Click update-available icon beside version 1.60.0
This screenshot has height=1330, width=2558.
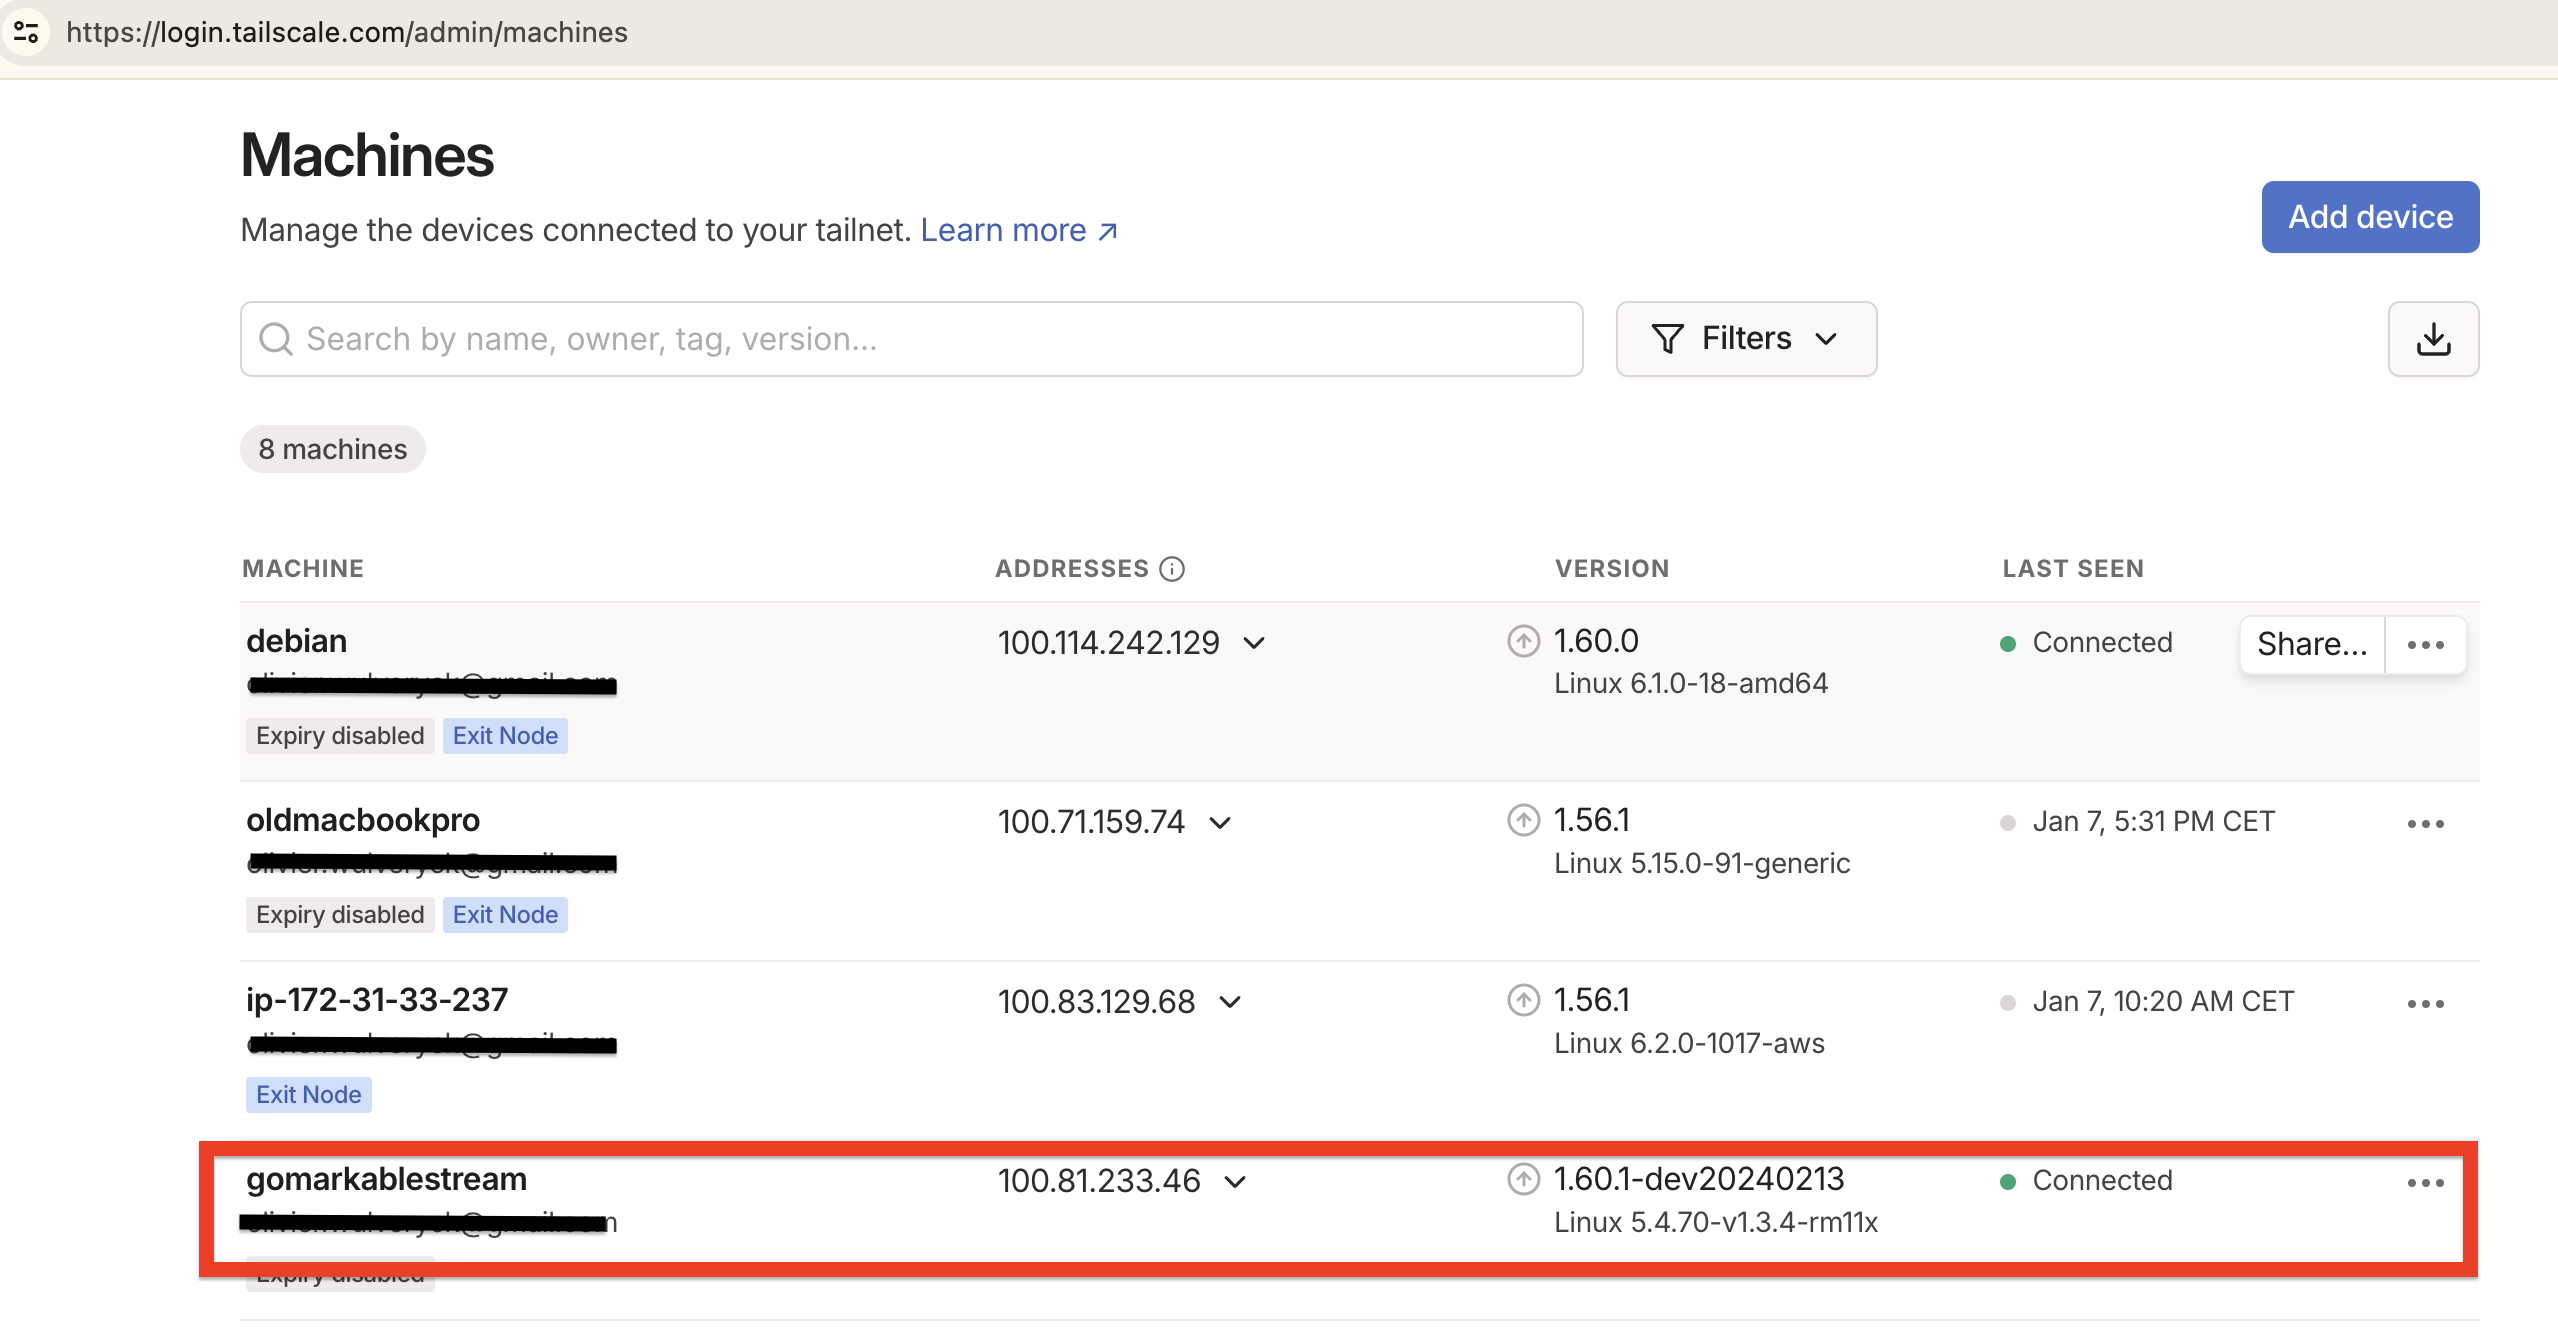(1524, 641)
